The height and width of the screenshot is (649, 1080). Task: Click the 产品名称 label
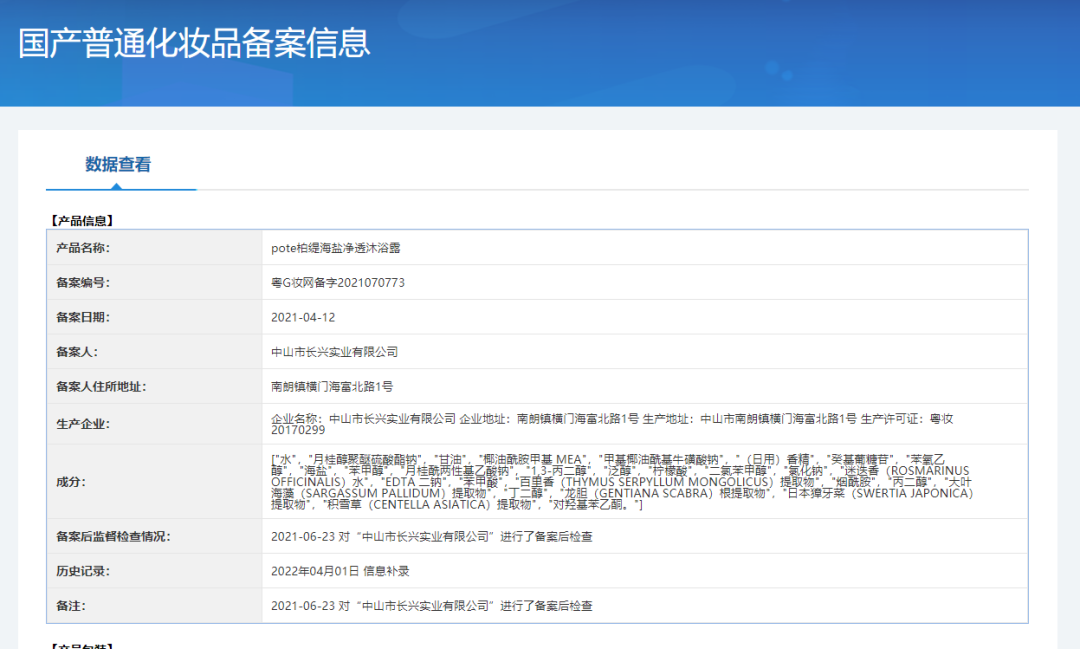[x=83, y=248]
